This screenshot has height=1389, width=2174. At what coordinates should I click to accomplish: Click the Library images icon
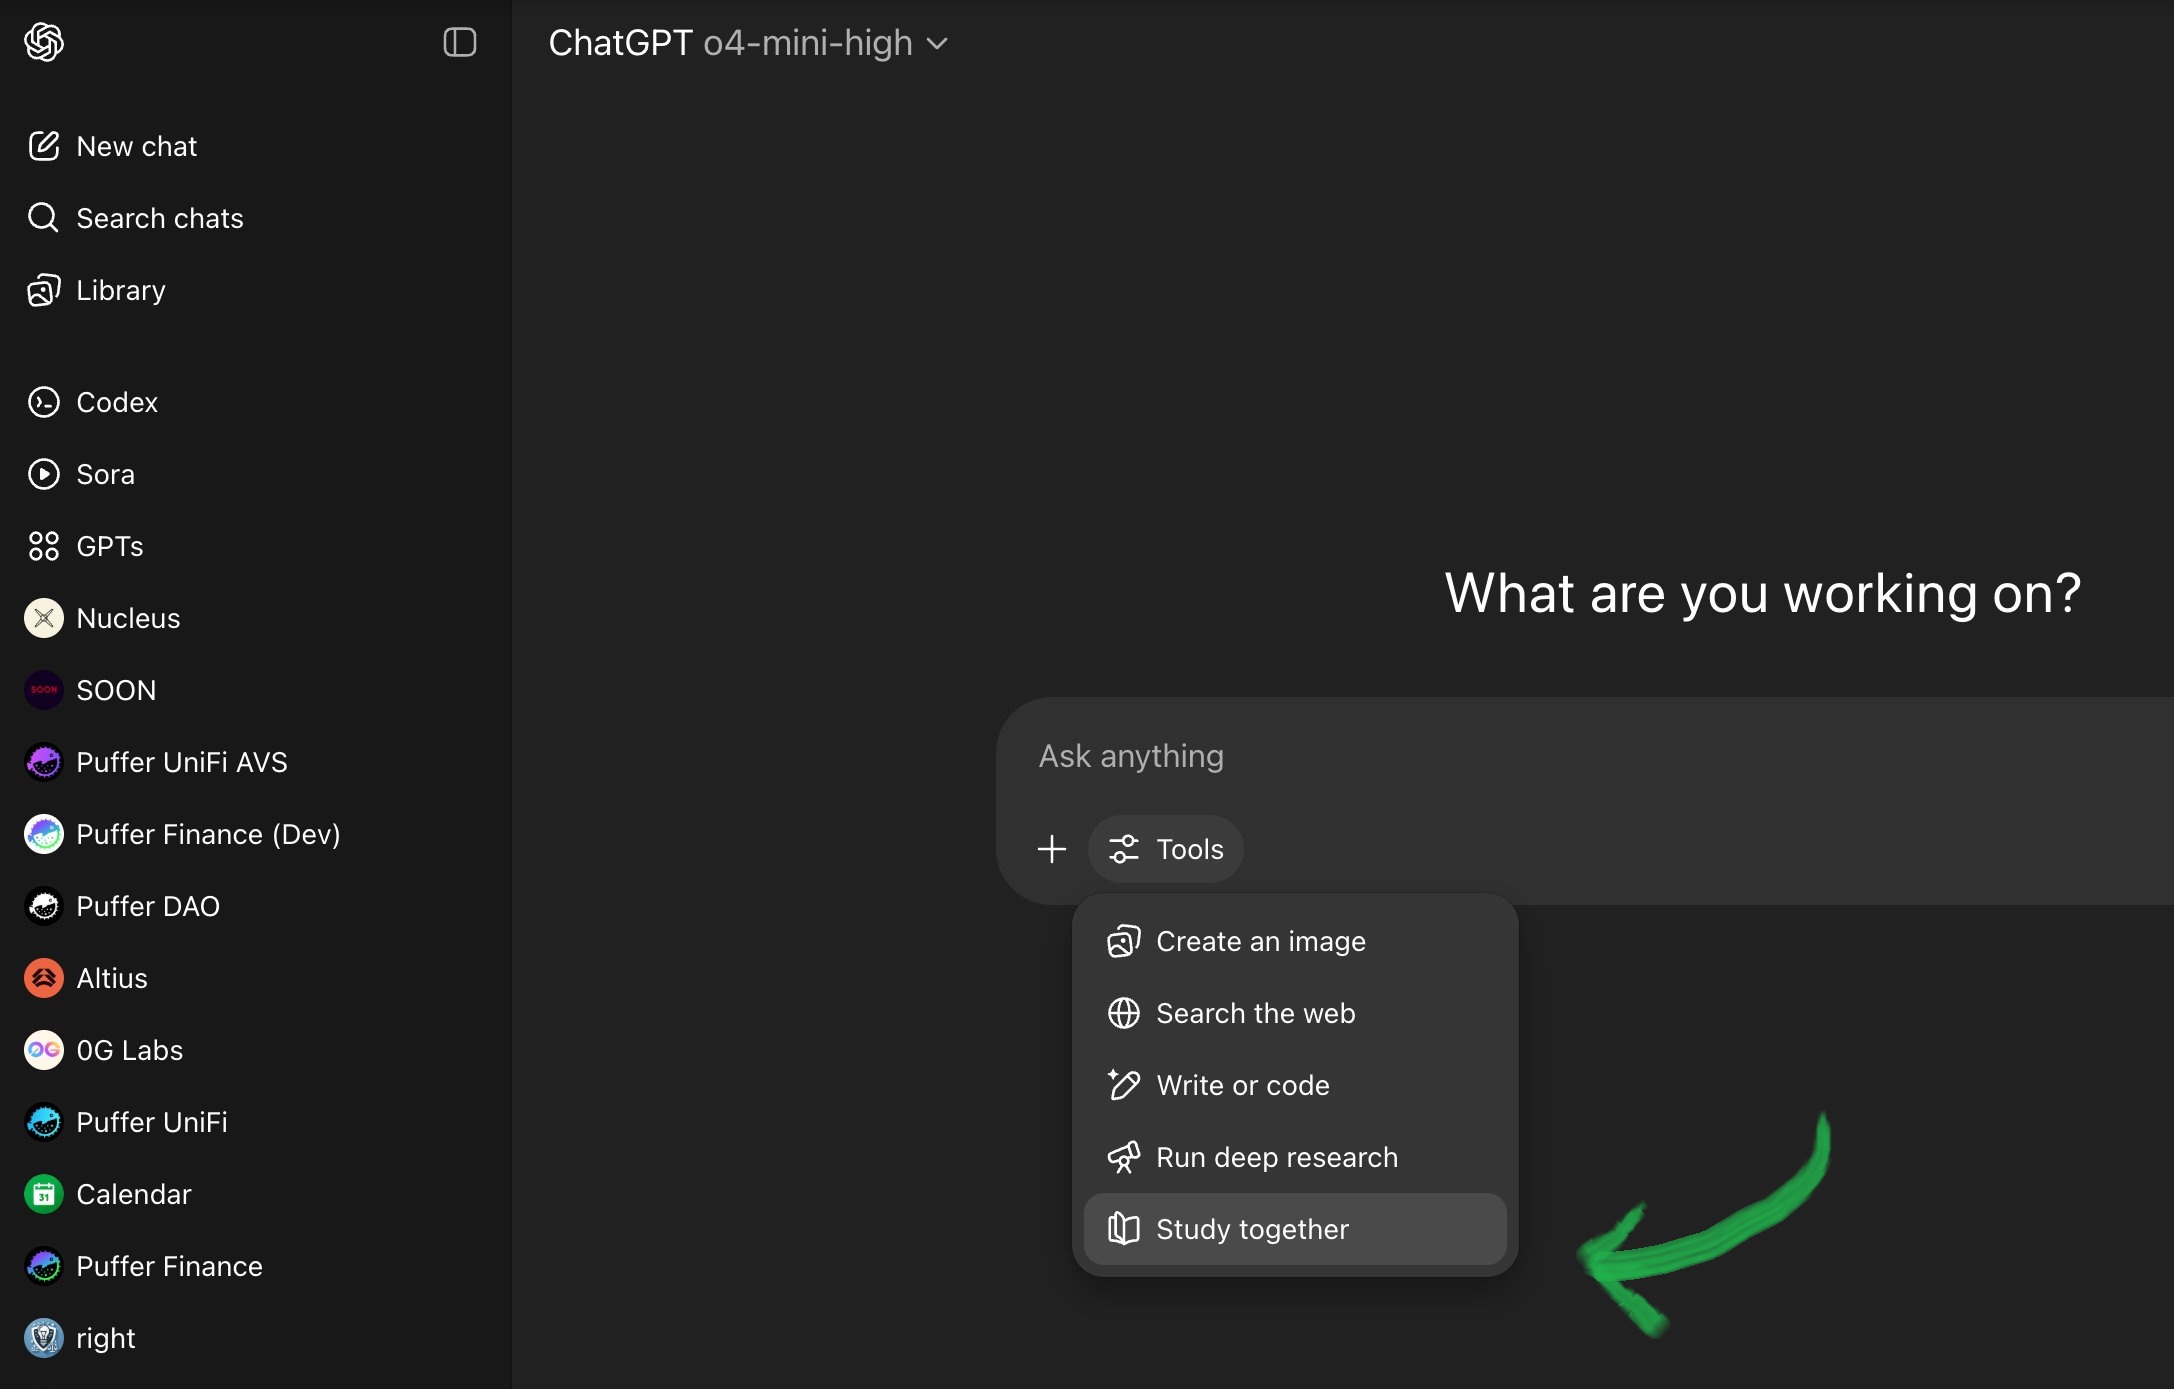click(44, 290)
